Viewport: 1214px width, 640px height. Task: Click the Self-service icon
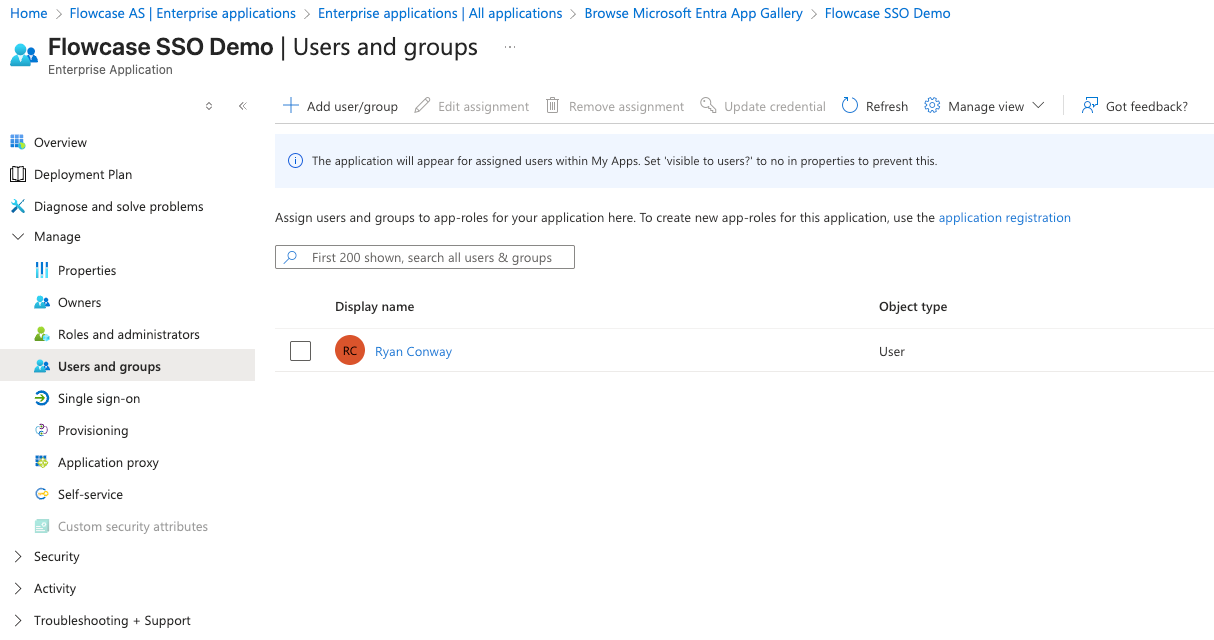41,494
